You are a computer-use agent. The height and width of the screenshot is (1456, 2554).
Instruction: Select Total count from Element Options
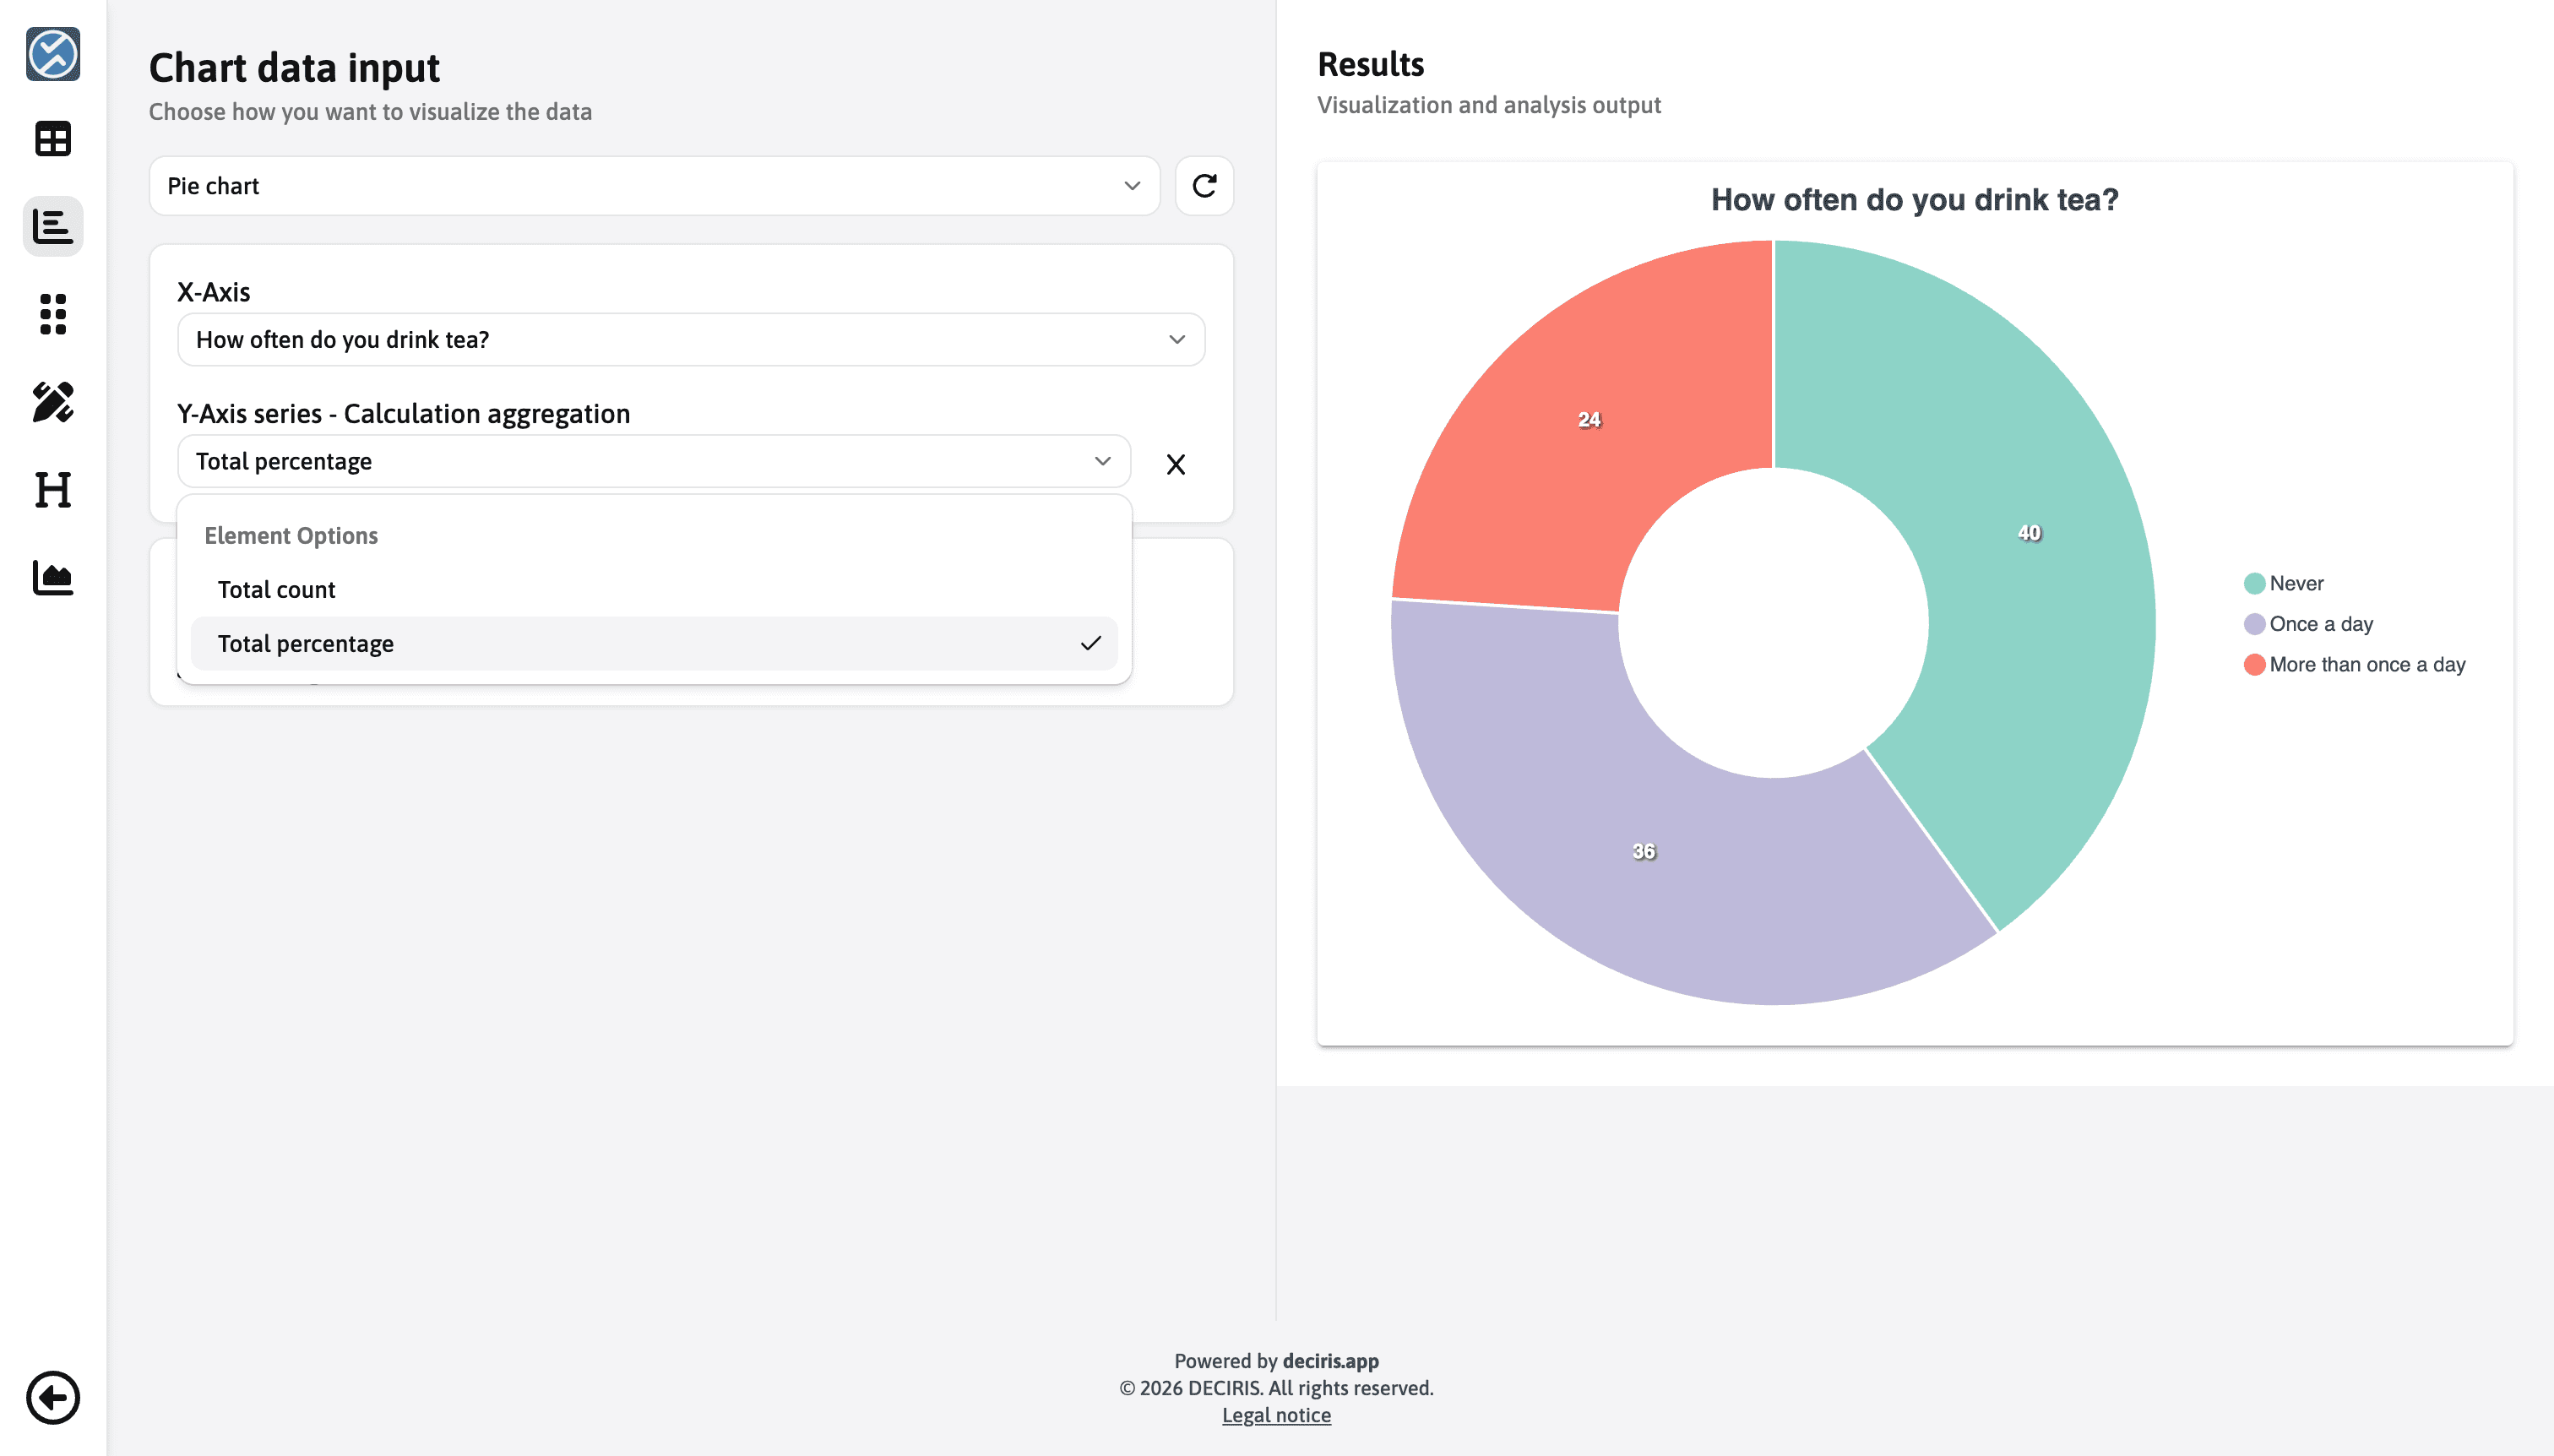276,589
